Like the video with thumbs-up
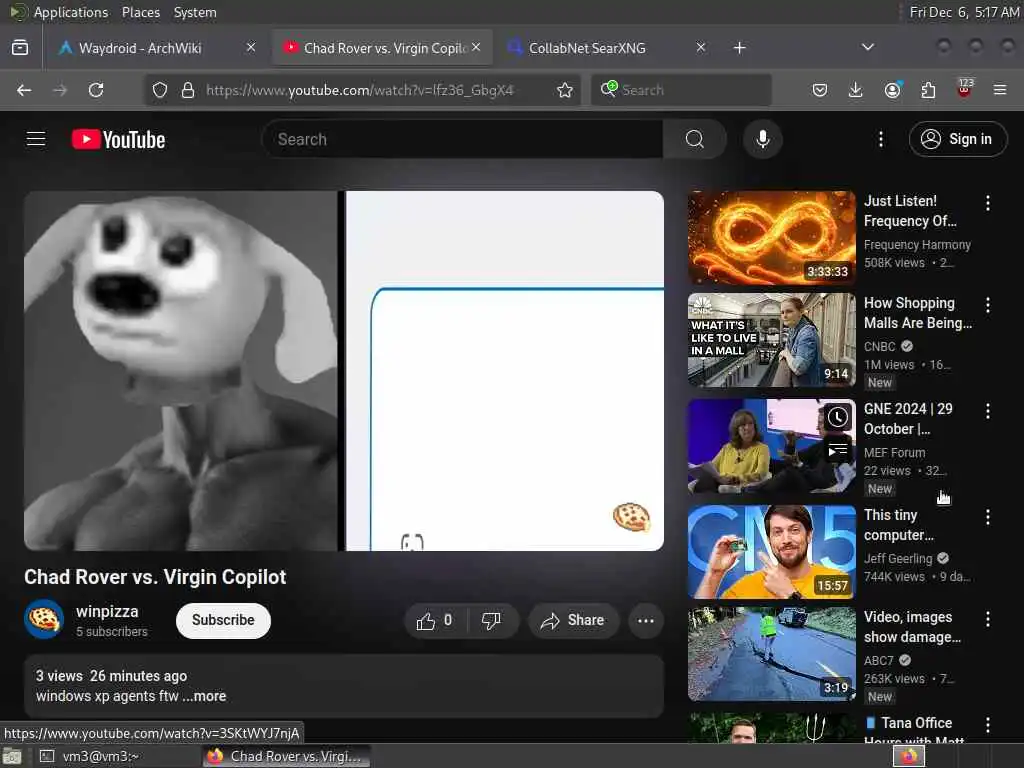 [435, 620]
